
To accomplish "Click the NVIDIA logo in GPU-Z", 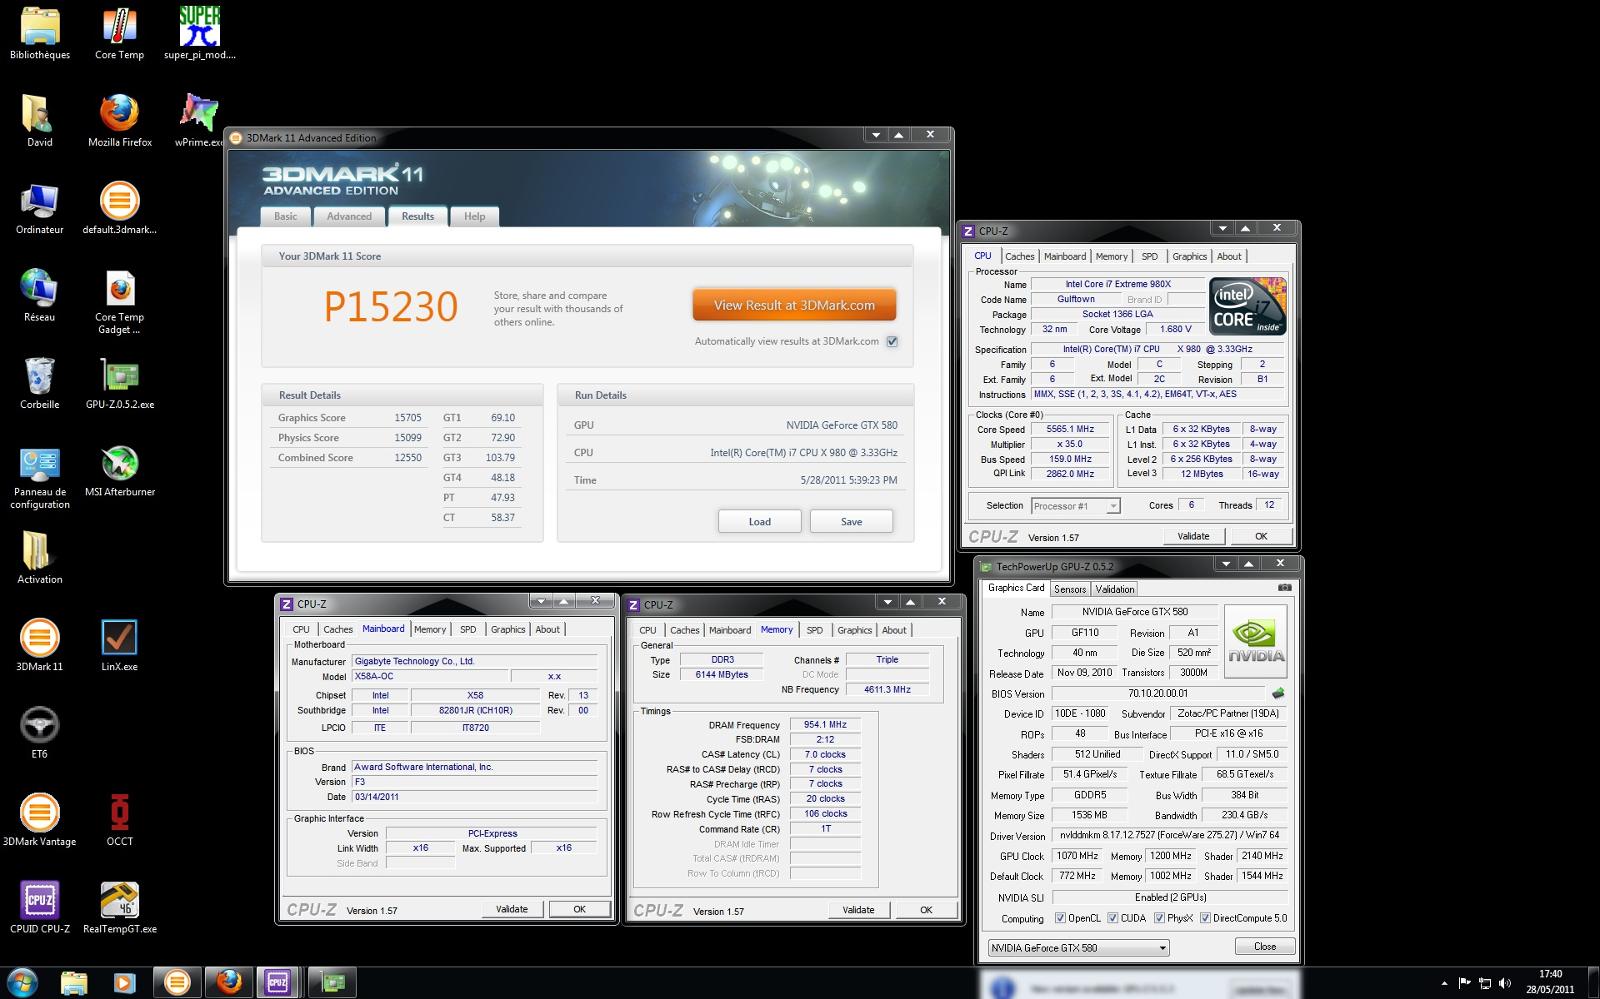I will pyautogui.click(x=1256, y=640).
